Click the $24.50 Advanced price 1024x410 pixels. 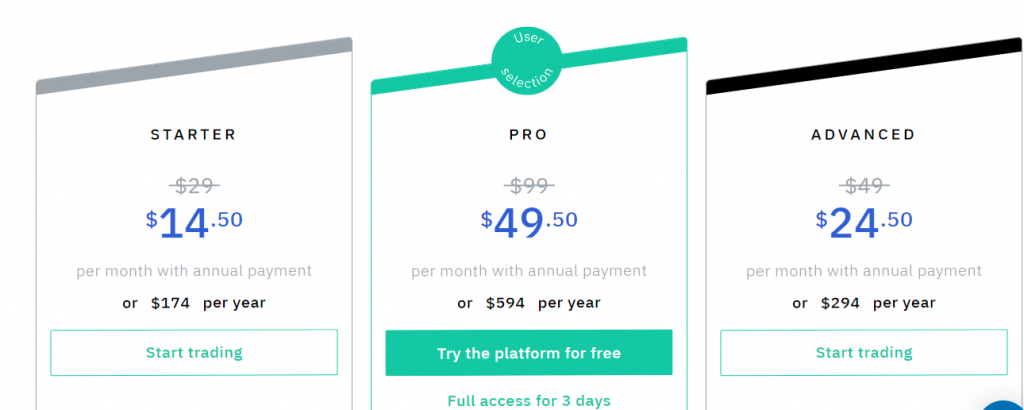pyautogui.click(x=864, y=223)
